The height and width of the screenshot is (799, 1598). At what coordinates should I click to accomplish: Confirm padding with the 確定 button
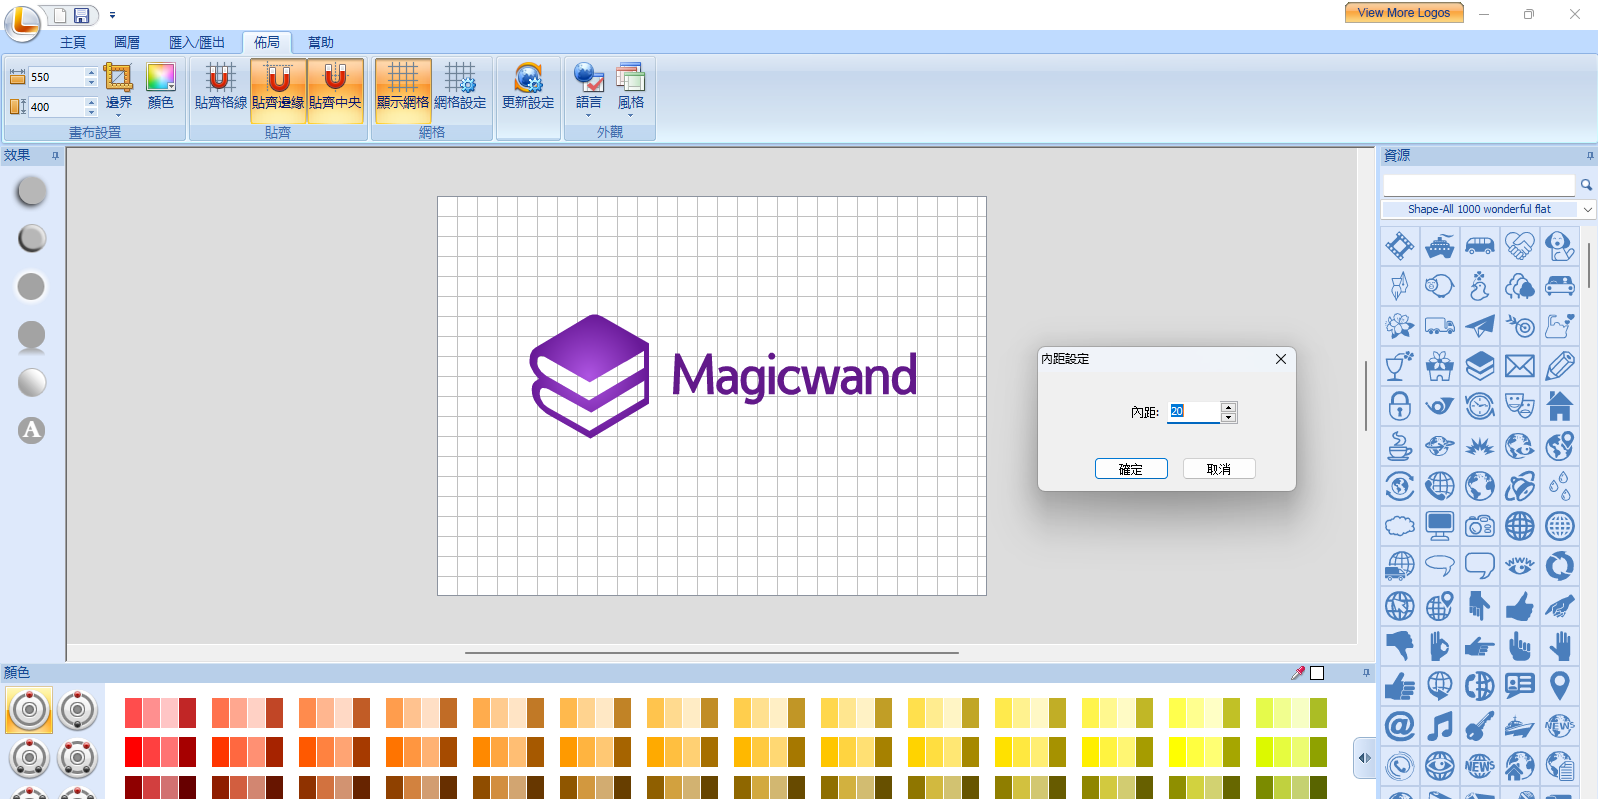[1130, 469]
